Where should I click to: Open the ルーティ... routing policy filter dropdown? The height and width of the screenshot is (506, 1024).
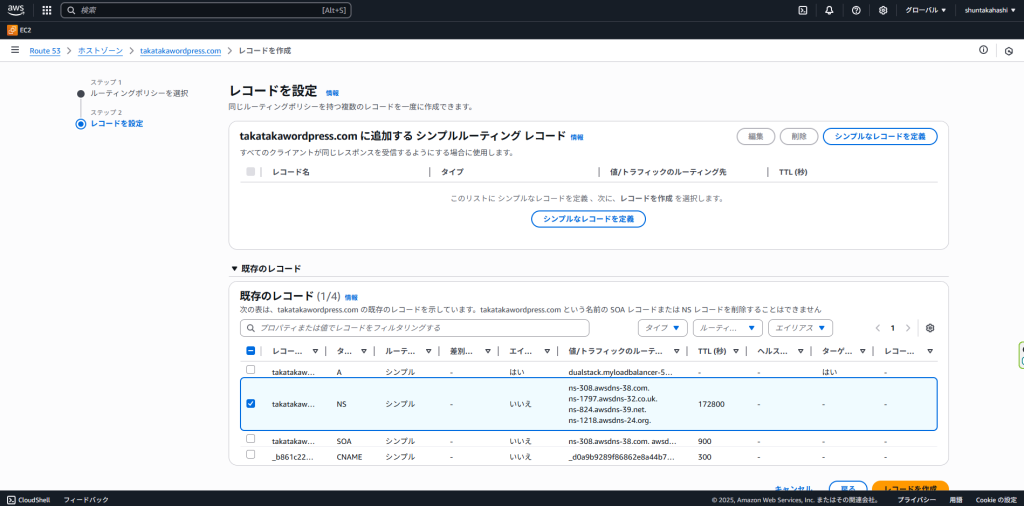click(728, 328)
